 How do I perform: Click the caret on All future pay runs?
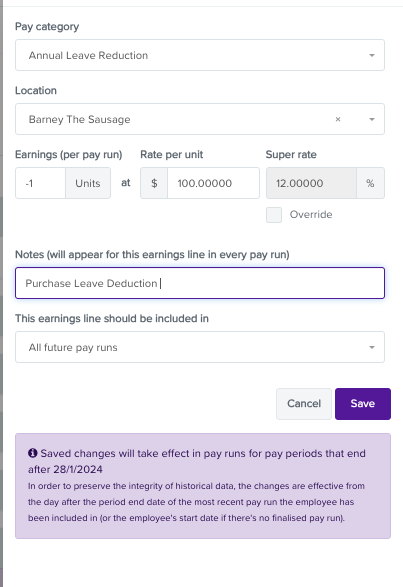pos(372,347)
